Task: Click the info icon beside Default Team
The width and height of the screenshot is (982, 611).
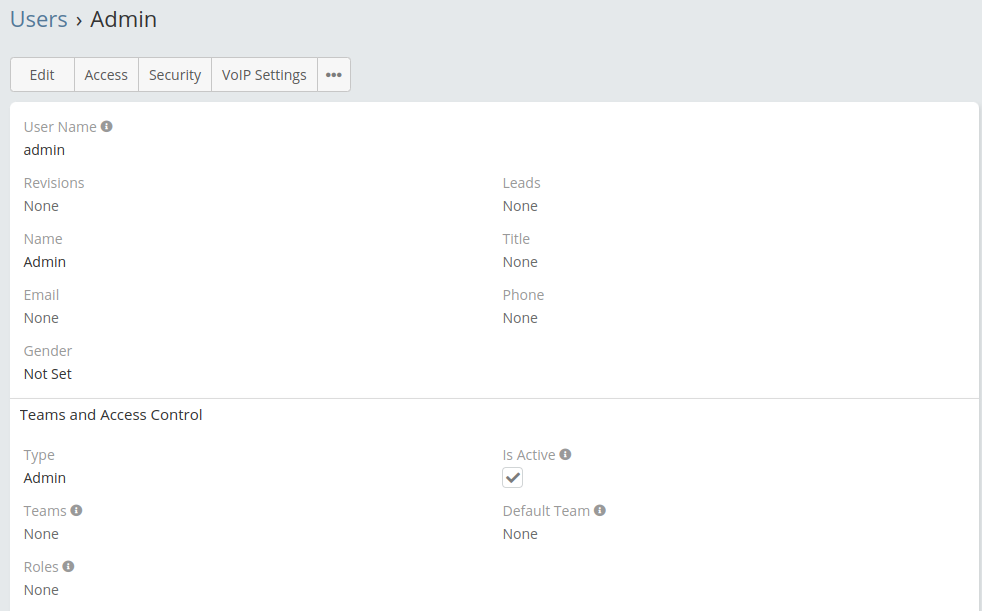Action: pyautogui.click(x=600, y=511)
